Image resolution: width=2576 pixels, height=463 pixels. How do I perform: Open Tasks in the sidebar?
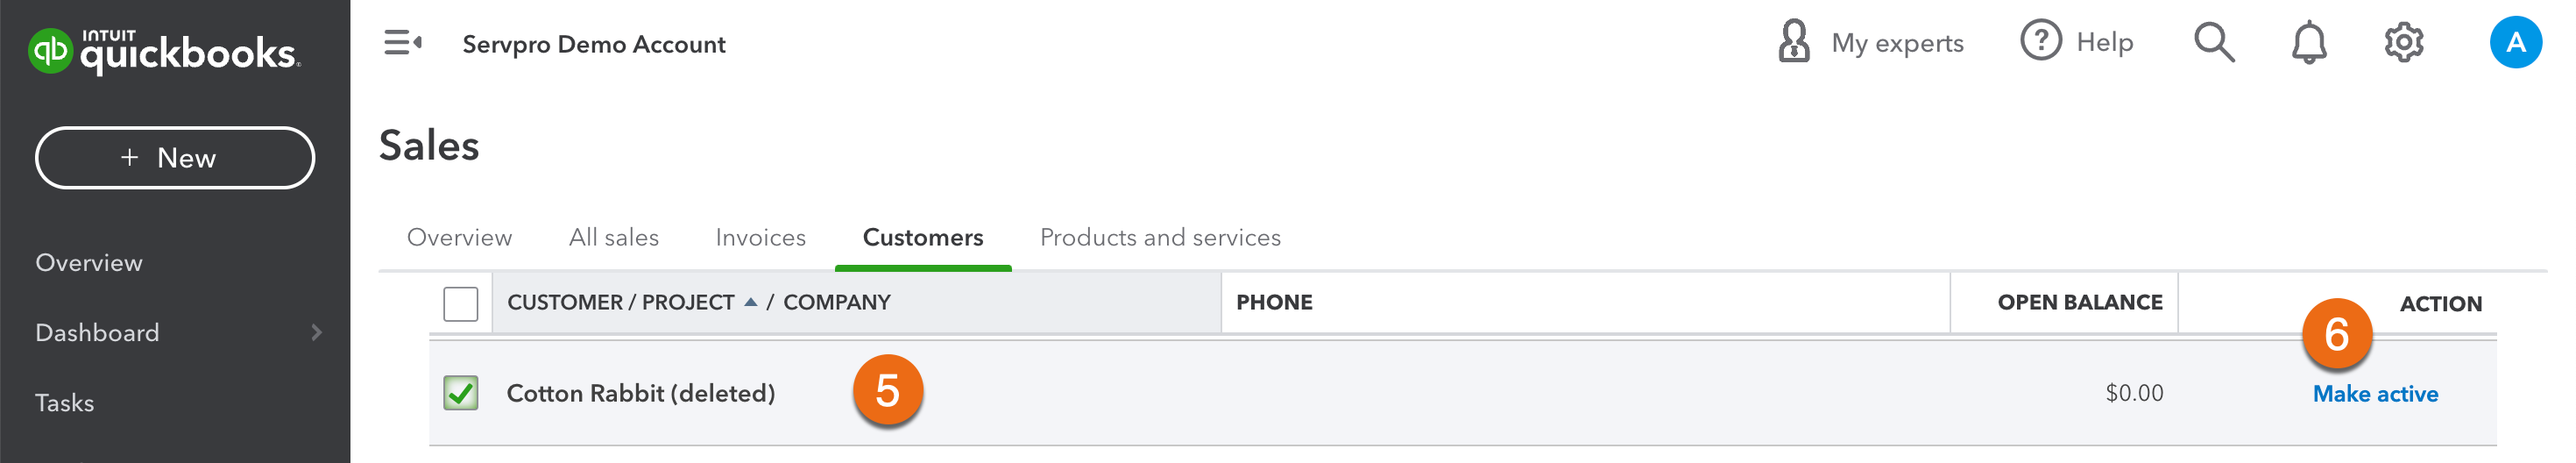pyautogui.click(x=65, y=403)
